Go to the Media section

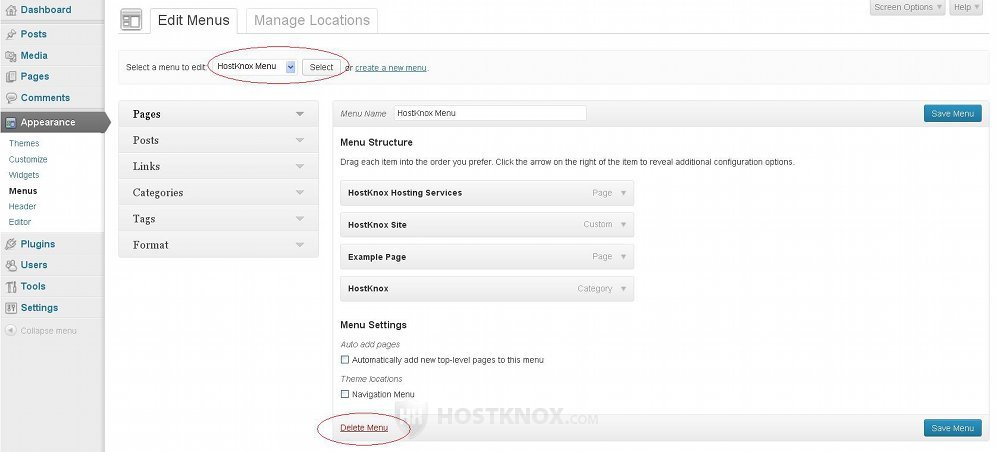(34, 56)
